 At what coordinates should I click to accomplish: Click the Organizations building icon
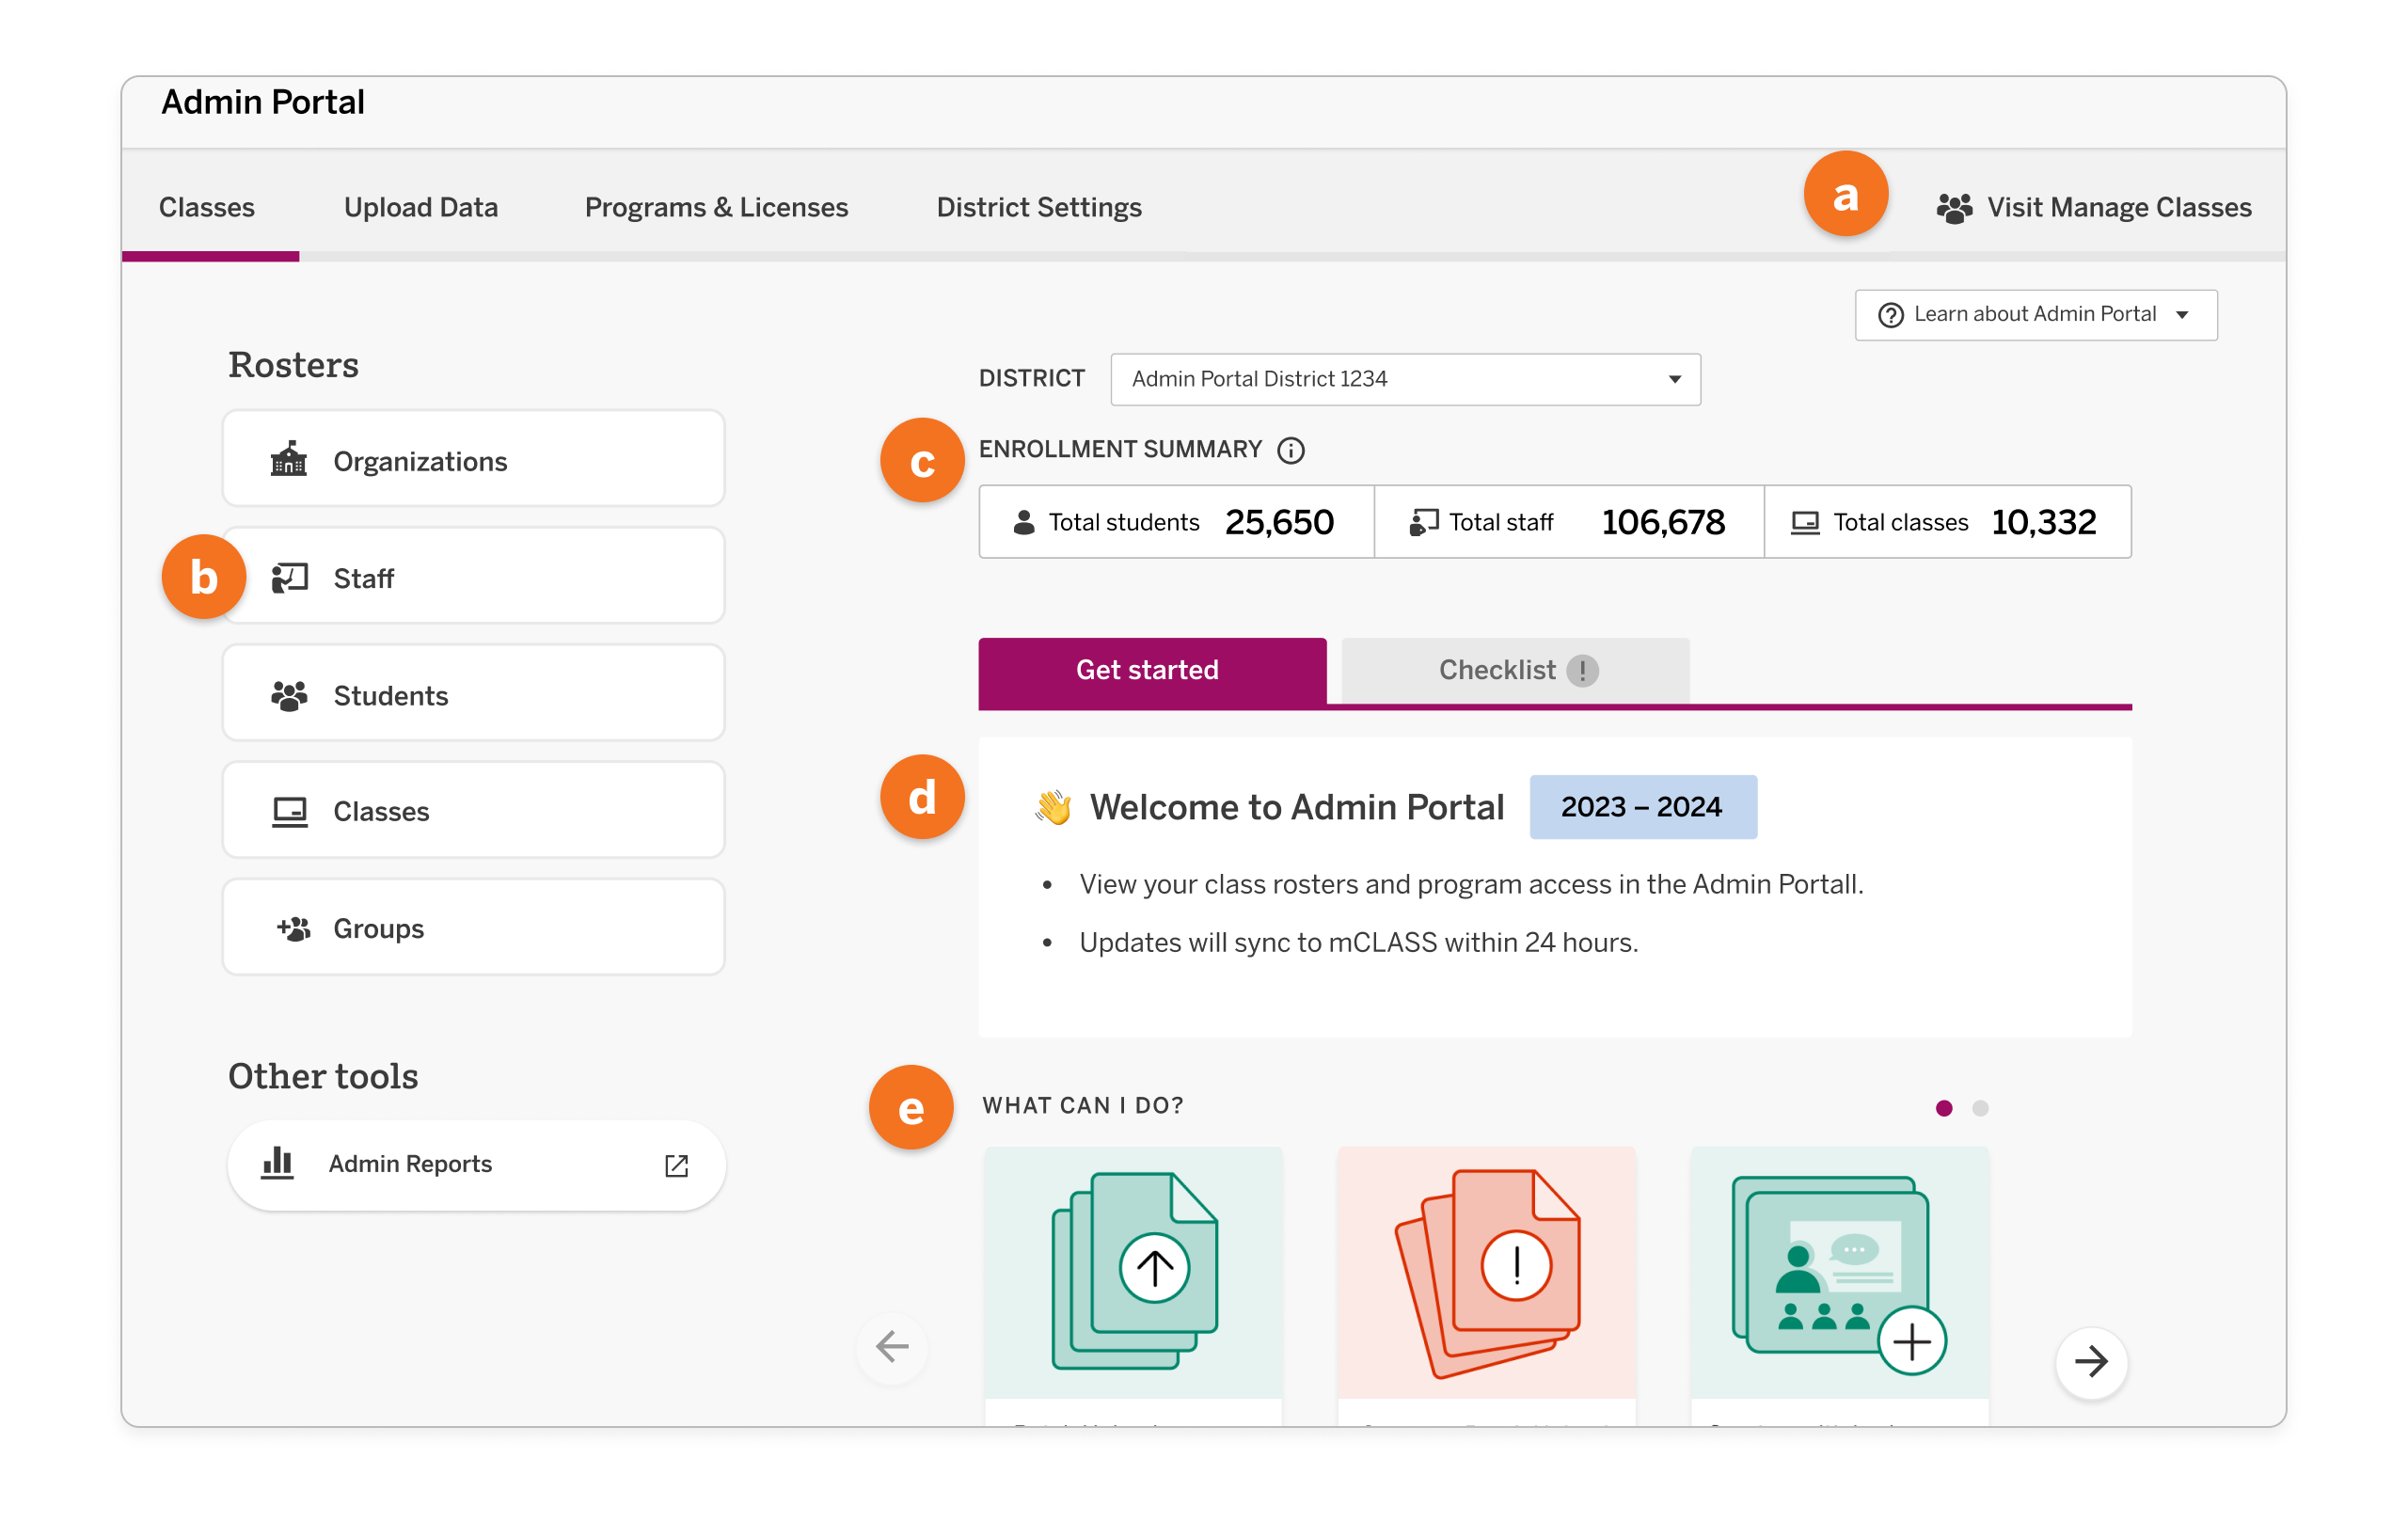(x=289, y=459)
